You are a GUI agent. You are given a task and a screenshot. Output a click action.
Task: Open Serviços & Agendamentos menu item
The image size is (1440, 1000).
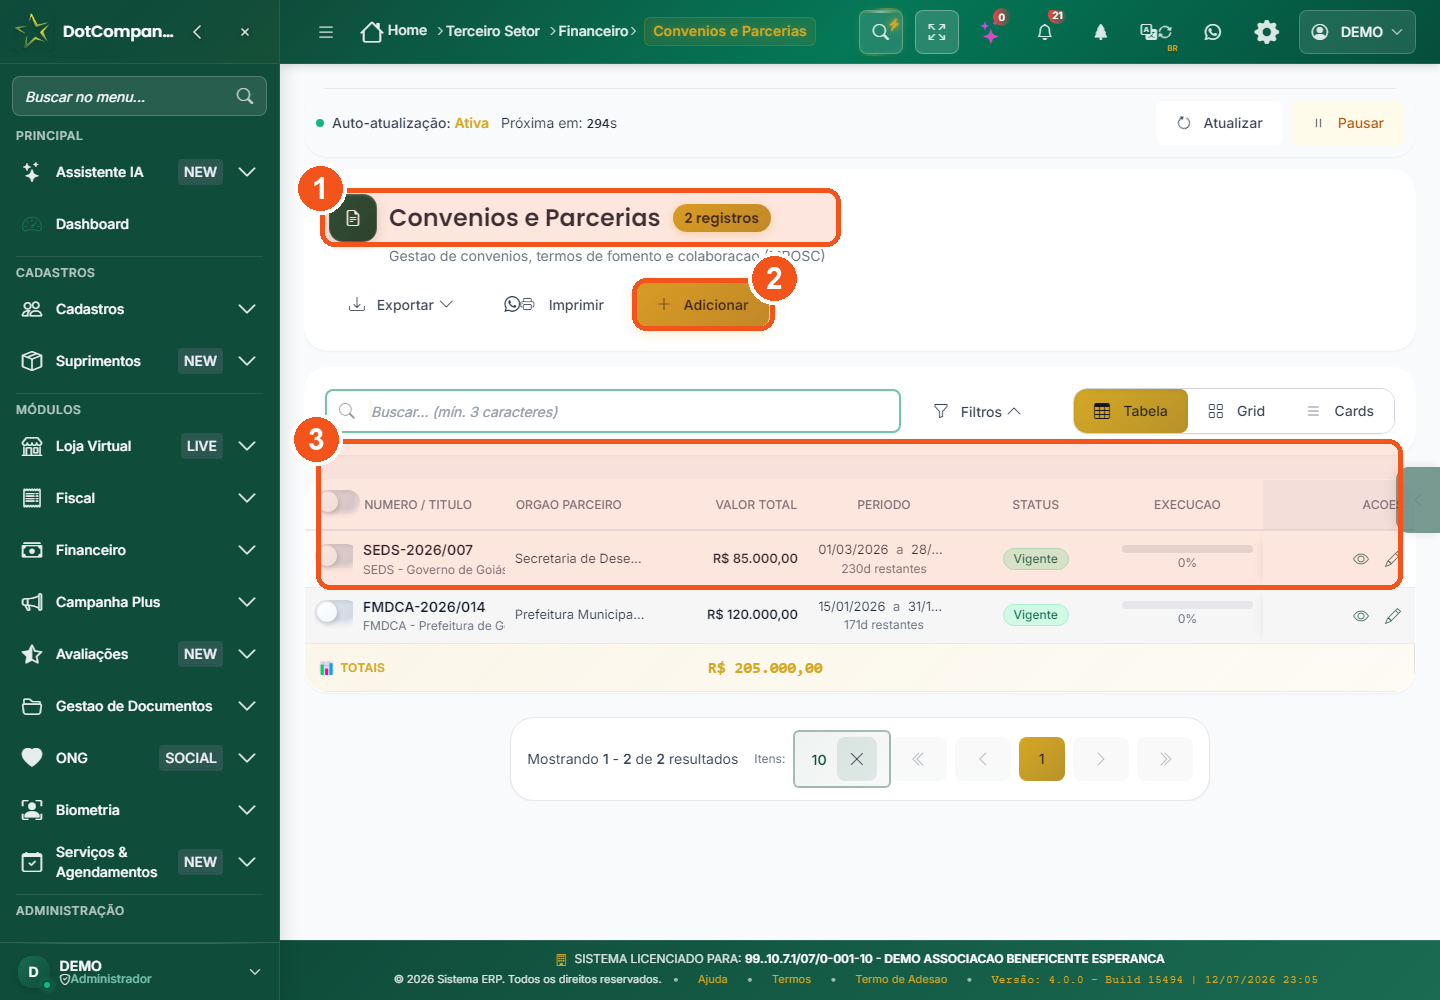click(x=139, y=862)
